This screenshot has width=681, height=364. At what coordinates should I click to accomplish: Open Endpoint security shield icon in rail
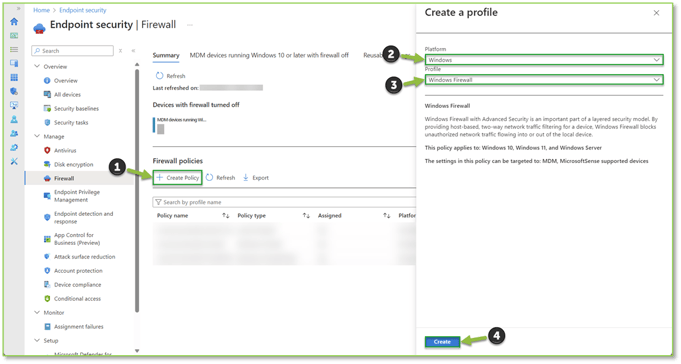[x=14, y=91]
